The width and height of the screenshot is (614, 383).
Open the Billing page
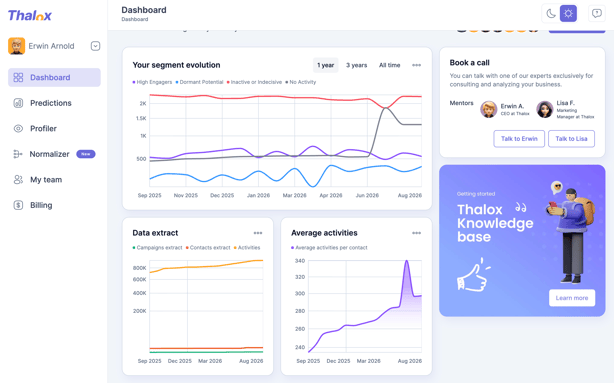(41, 205)
